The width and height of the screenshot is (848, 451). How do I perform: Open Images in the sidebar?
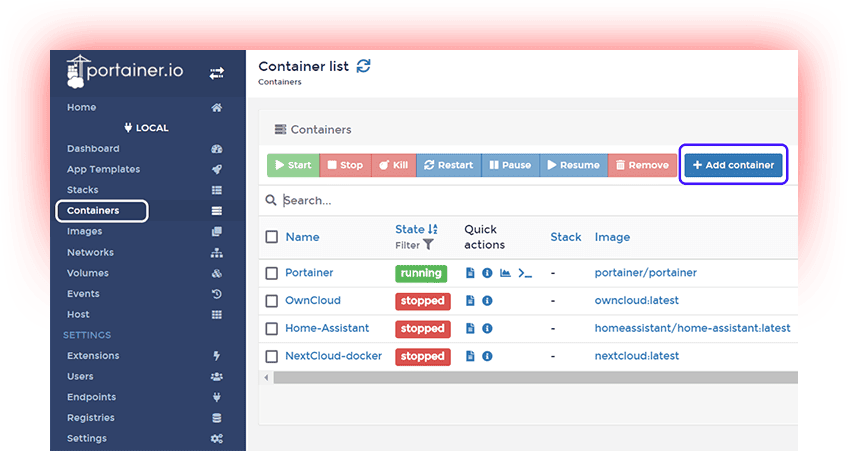(84, 231)
